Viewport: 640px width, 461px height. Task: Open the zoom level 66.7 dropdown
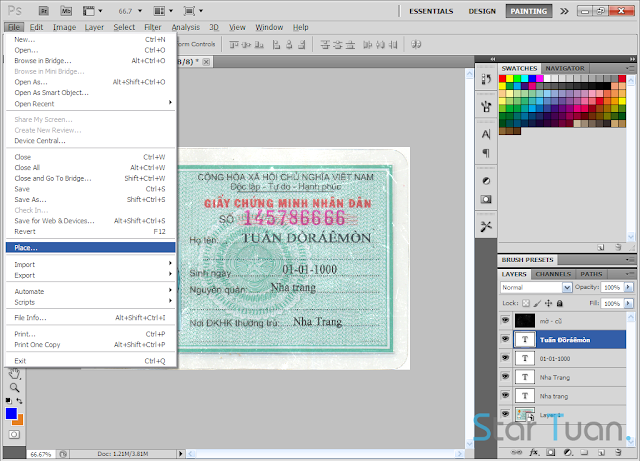[x=140, y=11]
